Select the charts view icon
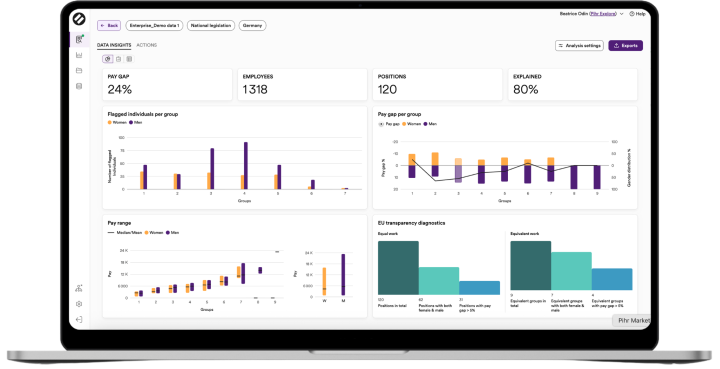Image resolution: width=720 pixels, height=369 pixels. 108,59
